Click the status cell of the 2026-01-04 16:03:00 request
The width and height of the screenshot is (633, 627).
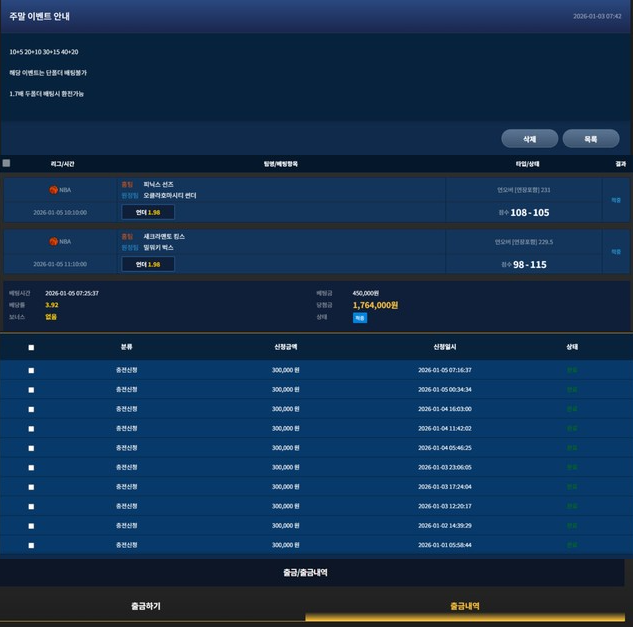[572, 409]
